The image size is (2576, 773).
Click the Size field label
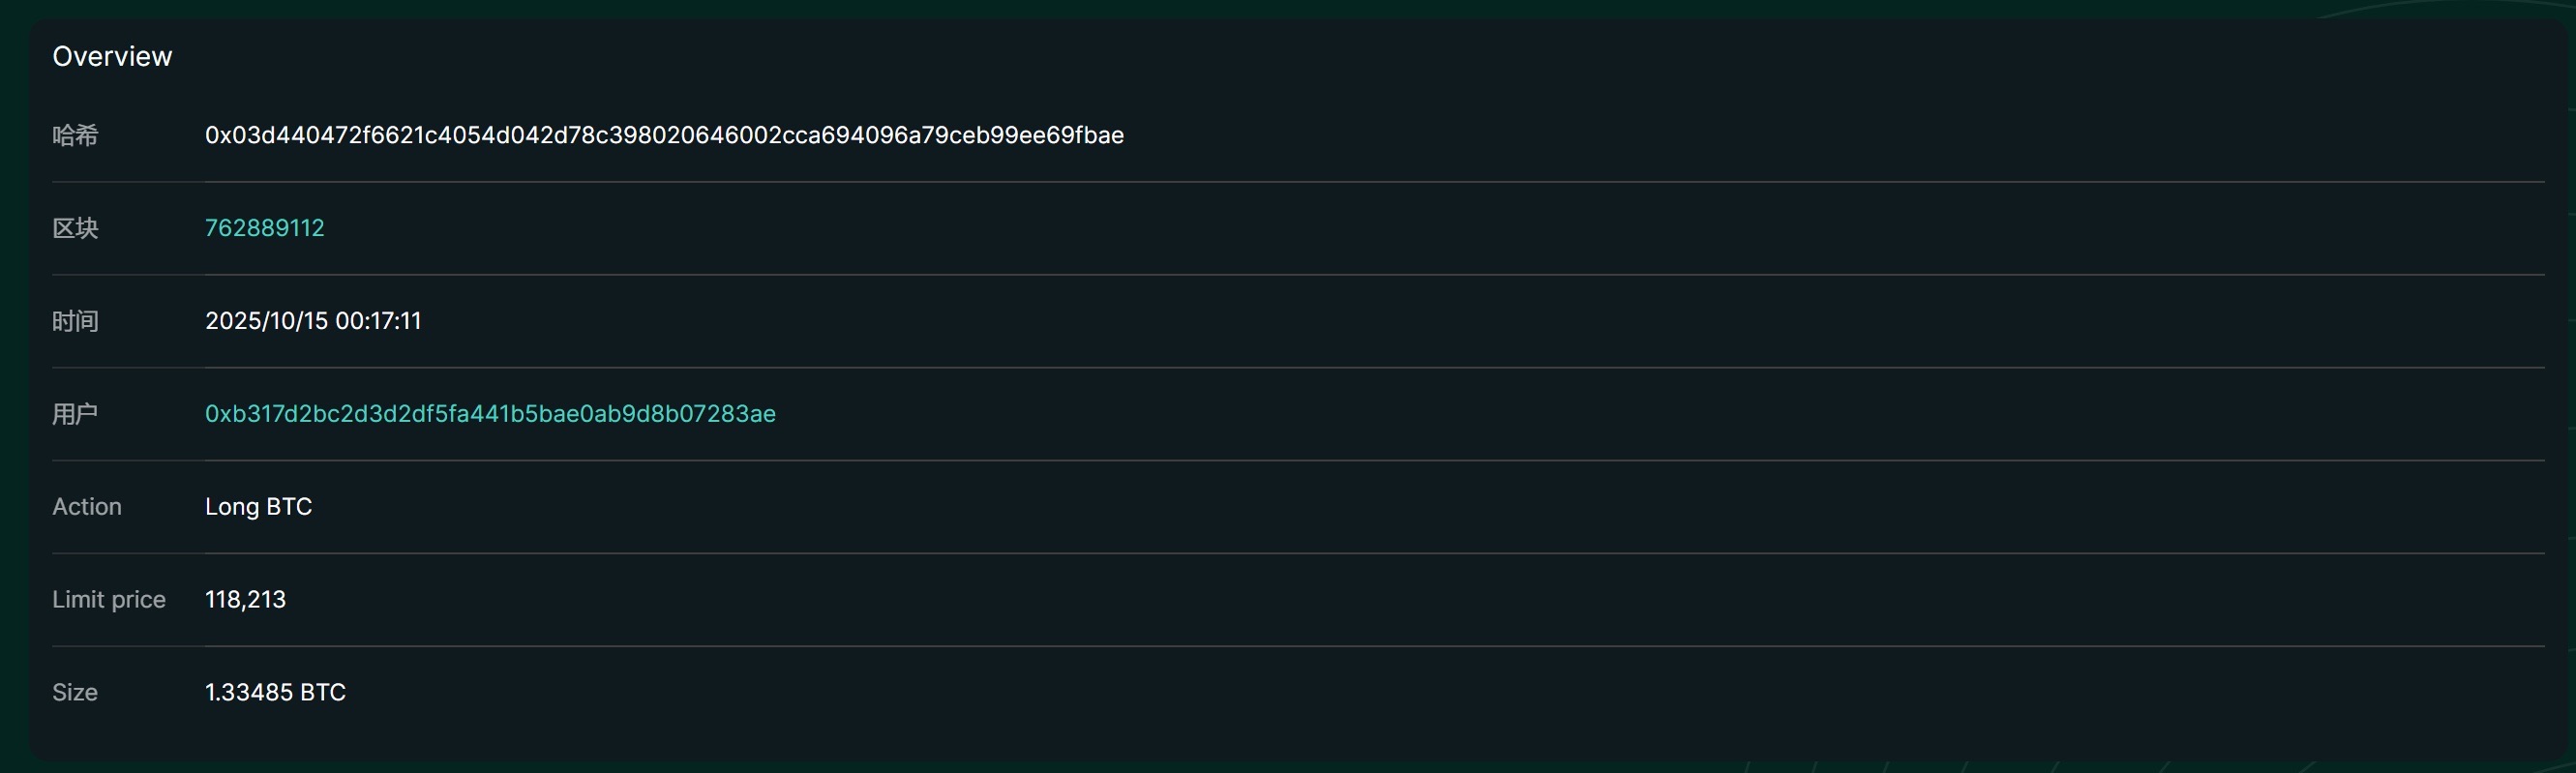tap(75, 693)
